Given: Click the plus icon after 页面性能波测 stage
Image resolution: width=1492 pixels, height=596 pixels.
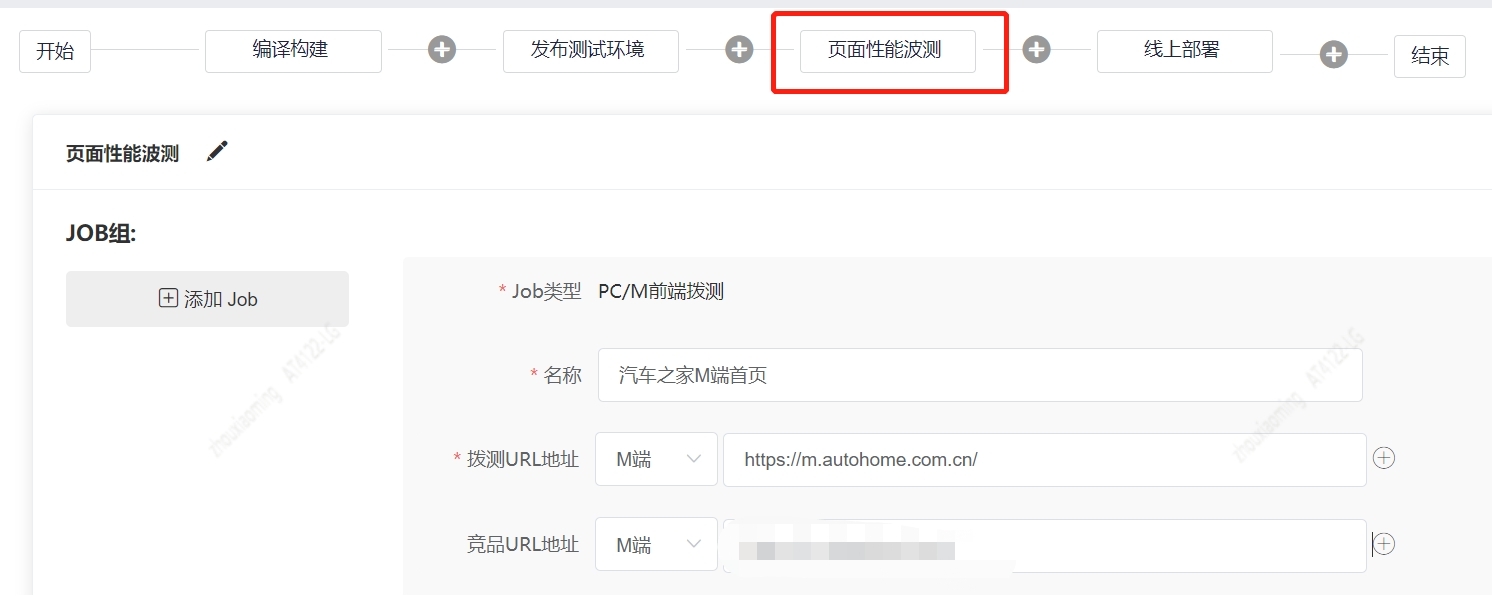Looking at the screenshot, I should [x=1037, y=50].
